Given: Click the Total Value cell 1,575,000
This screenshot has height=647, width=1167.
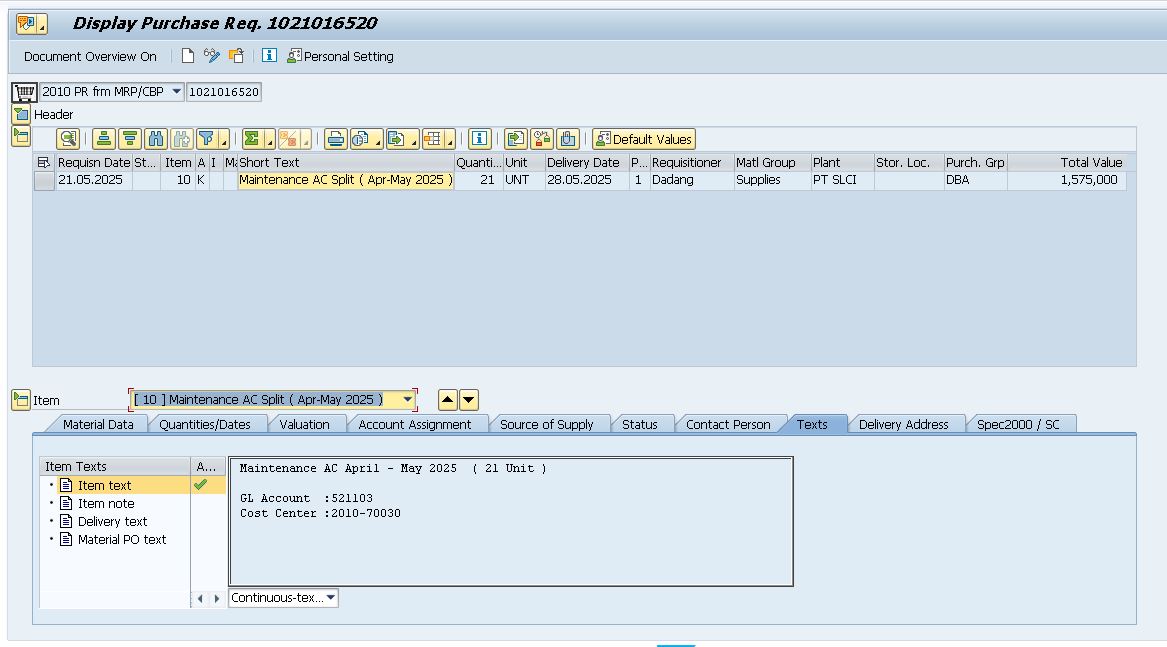Looking at the screenshot, I should click(1066, 180).
